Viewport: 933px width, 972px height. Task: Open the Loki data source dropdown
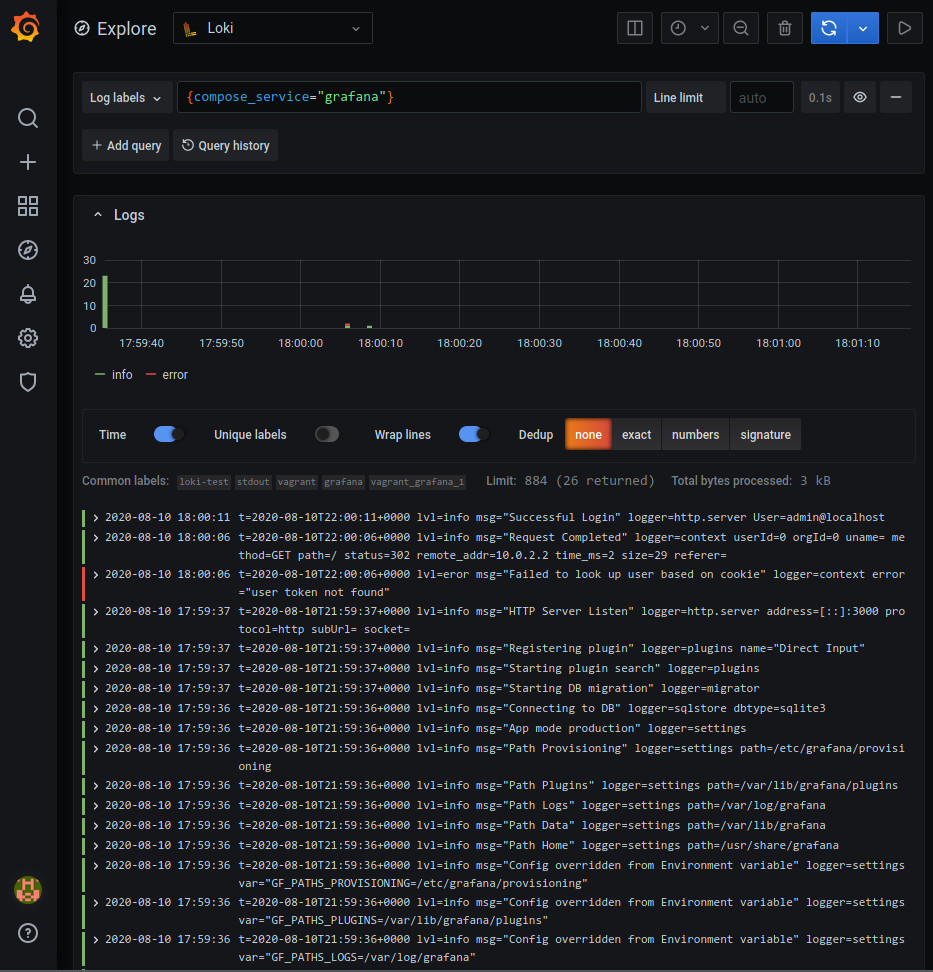(273, 28)
